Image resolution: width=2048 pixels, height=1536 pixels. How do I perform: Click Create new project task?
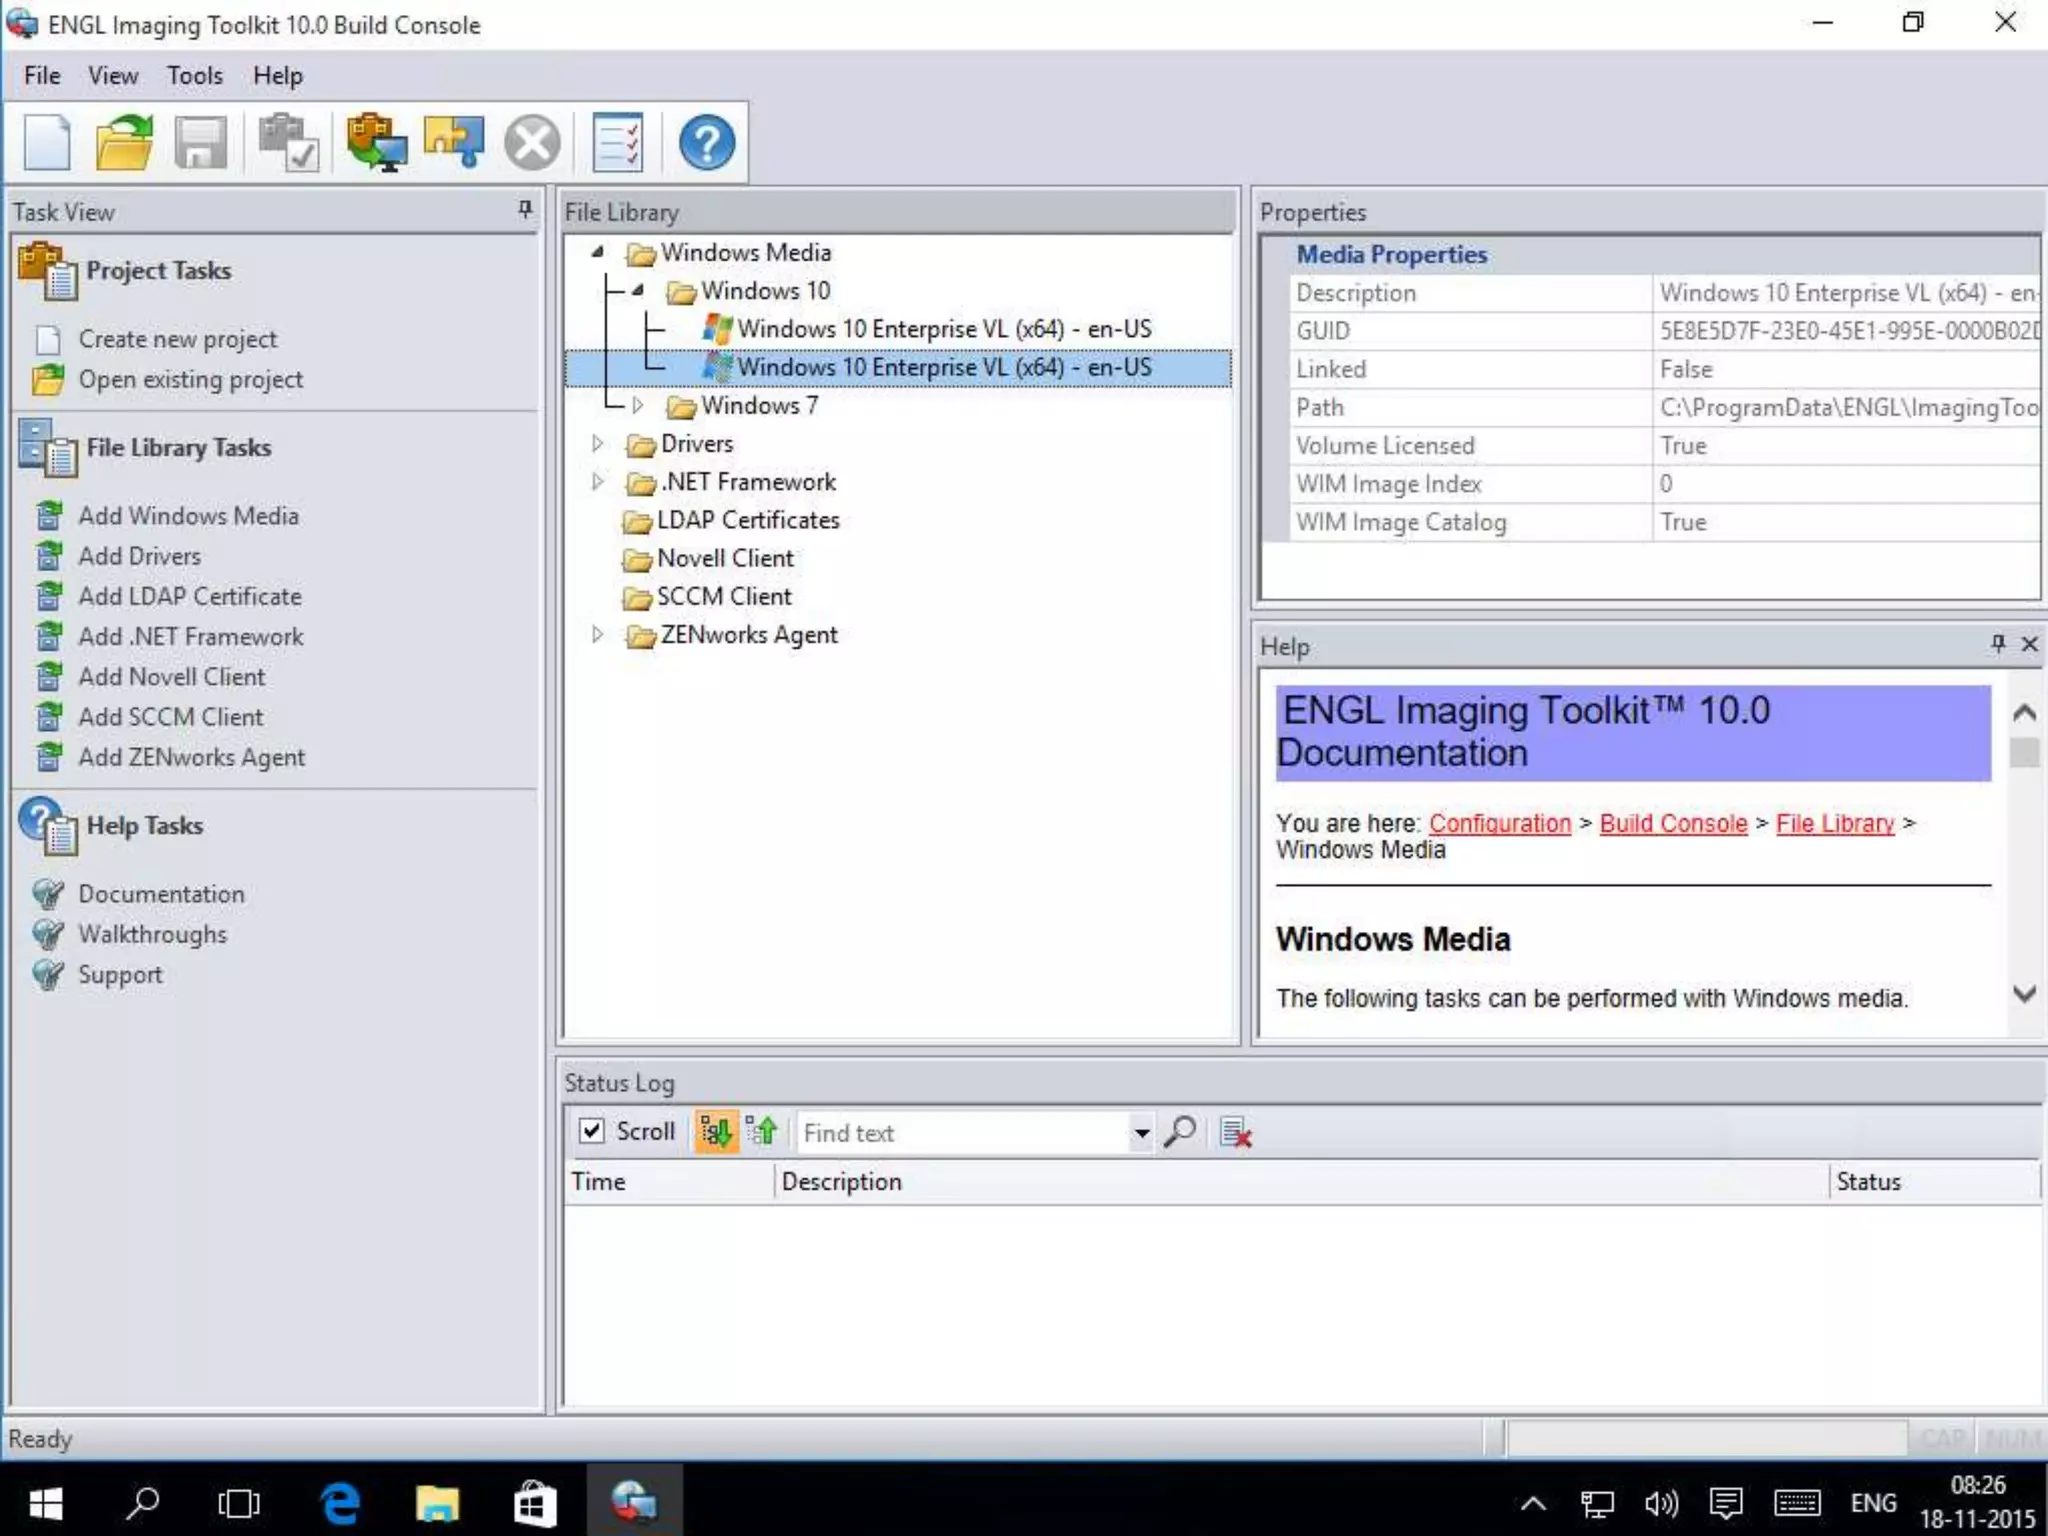click(x=178, y=339)
